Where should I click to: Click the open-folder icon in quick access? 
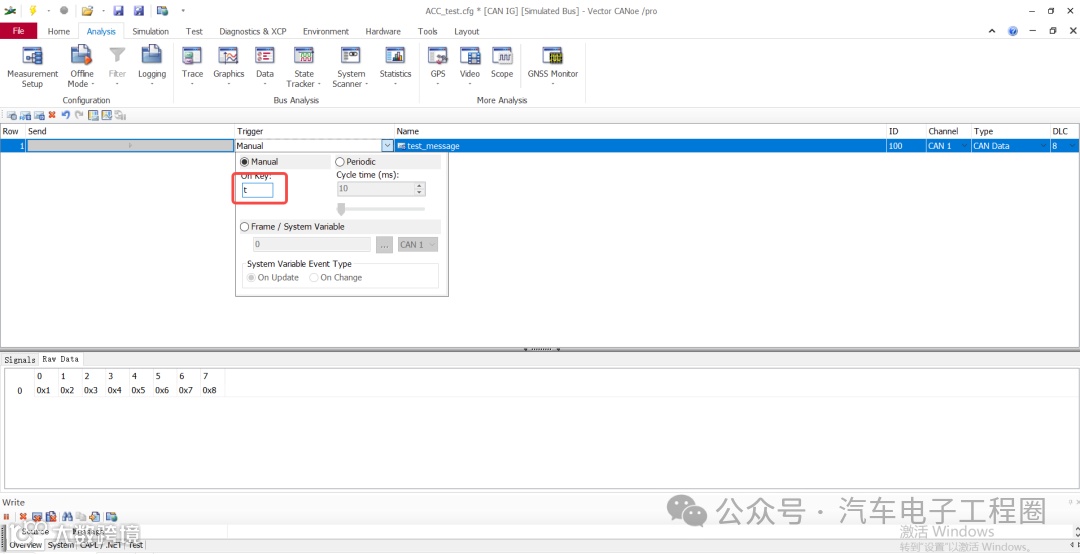[87, 10]
